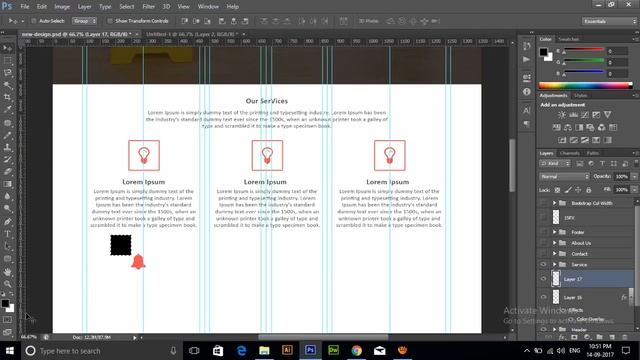Viewport: 640px width, 360px height.
Task: Open the Image menu
Action: [x=62, y=7]
